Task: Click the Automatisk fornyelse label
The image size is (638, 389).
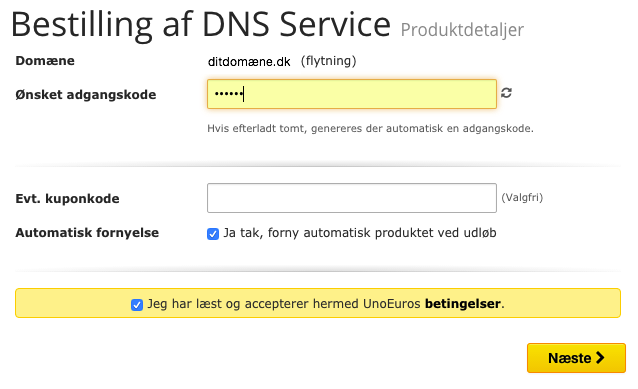Action: click(87, 233)
